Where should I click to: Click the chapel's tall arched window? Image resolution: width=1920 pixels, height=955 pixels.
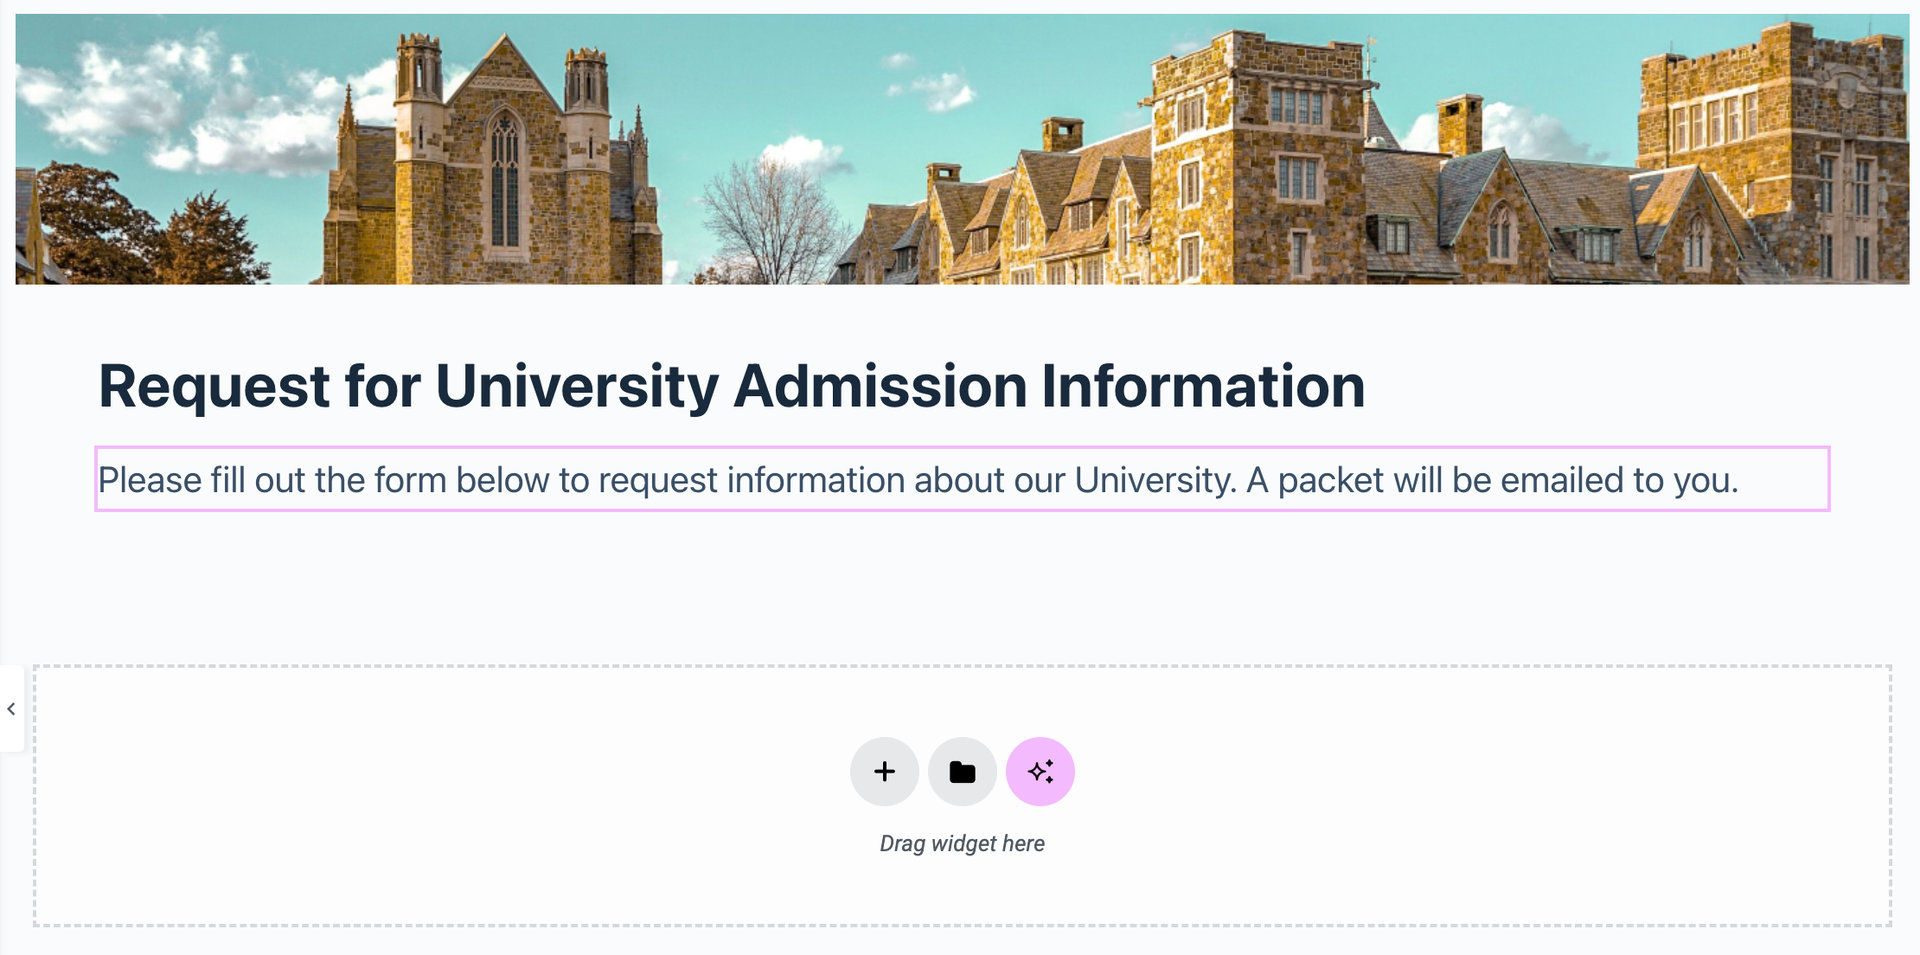point(505,180)
